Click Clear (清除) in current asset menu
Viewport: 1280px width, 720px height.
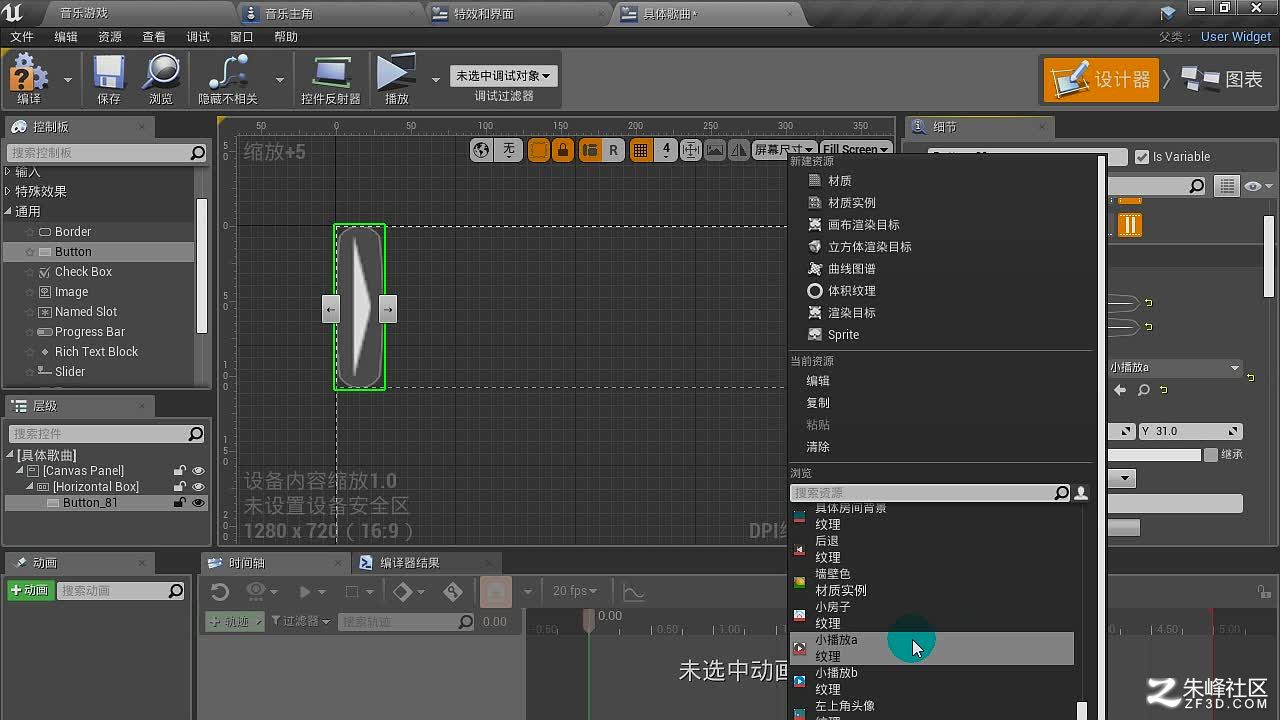(818, 447)
